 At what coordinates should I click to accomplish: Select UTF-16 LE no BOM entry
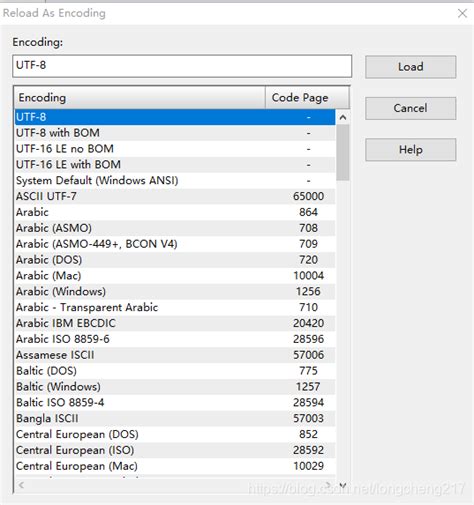point(175,149)
